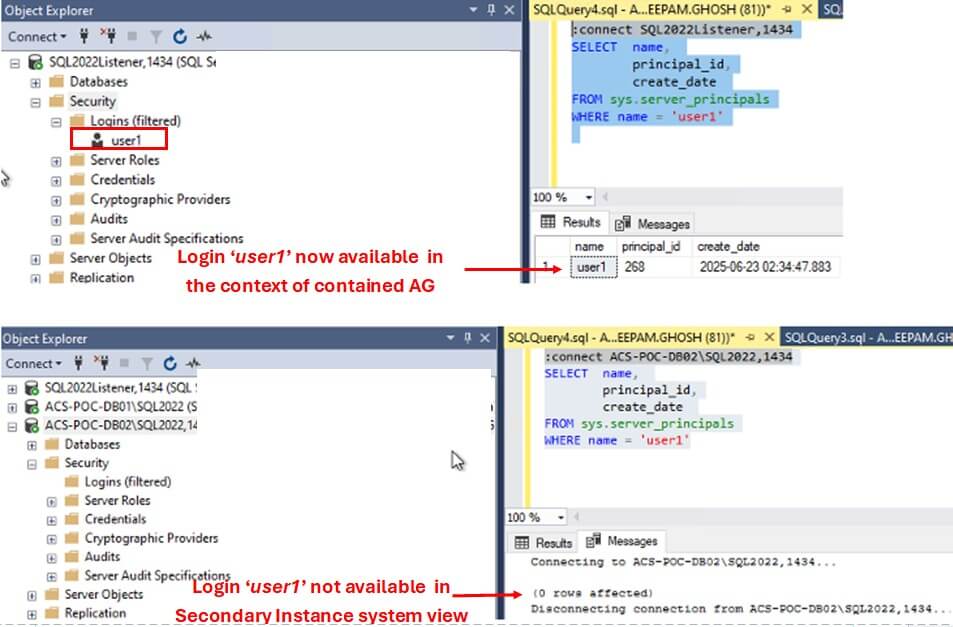The height and width of the screenshot is (627, 953).
Task: Select the user1 login icon
Action: pyautogui.click(x=97, y=140)
